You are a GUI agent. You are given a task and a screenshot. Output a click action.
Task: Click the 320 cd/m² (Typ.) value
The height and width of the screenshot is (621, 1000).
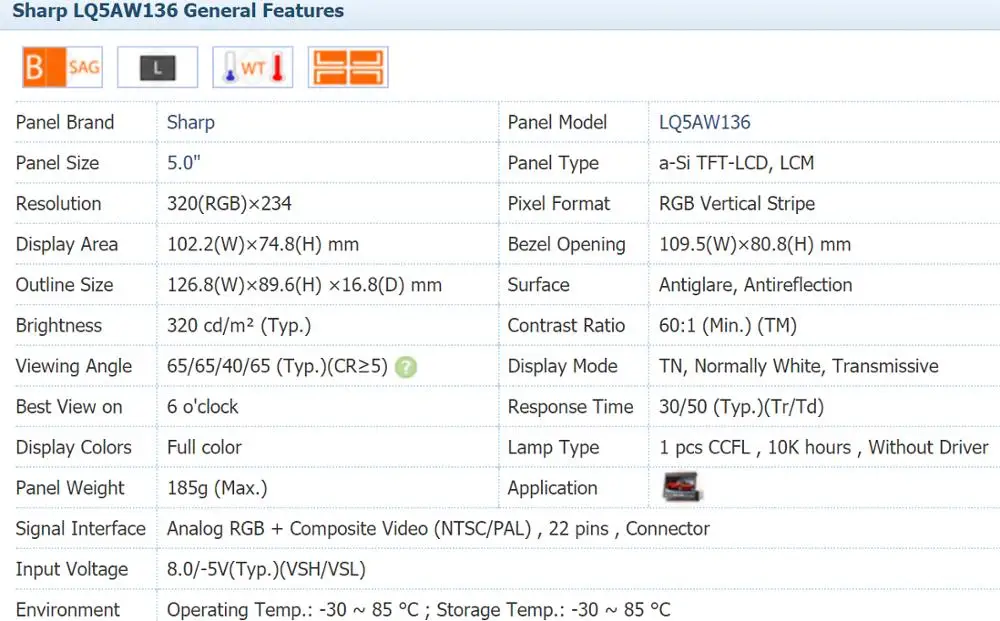pos(239,326)
